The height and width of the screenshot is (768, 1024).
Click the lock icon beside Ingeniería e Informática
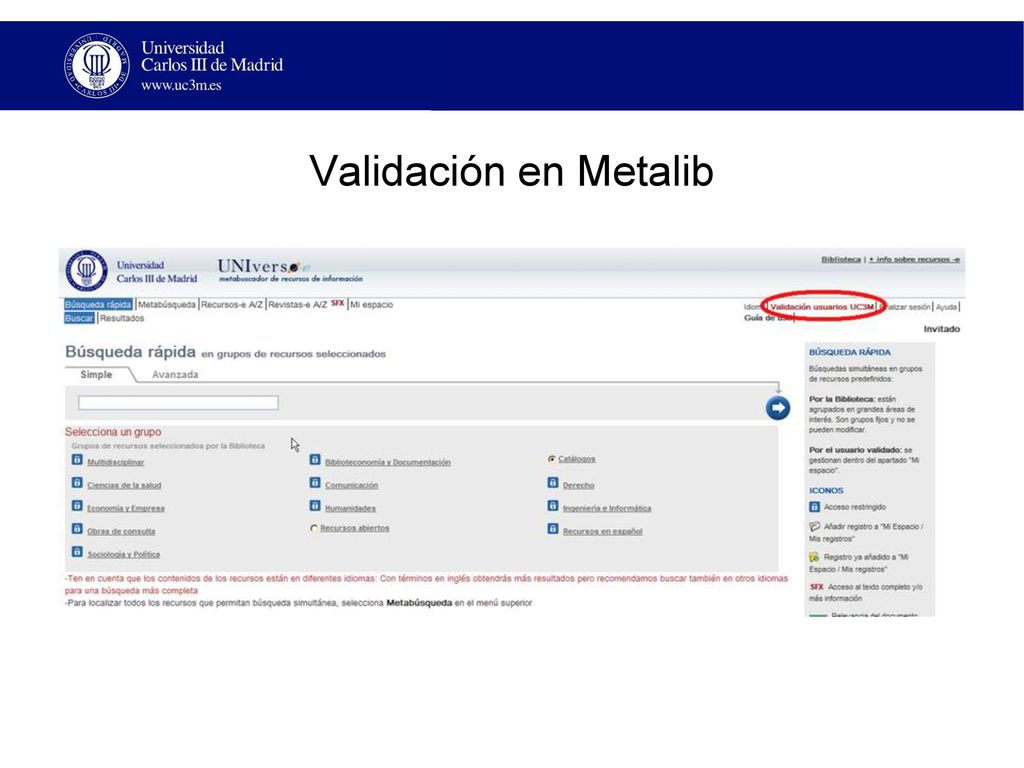point(552,506)
